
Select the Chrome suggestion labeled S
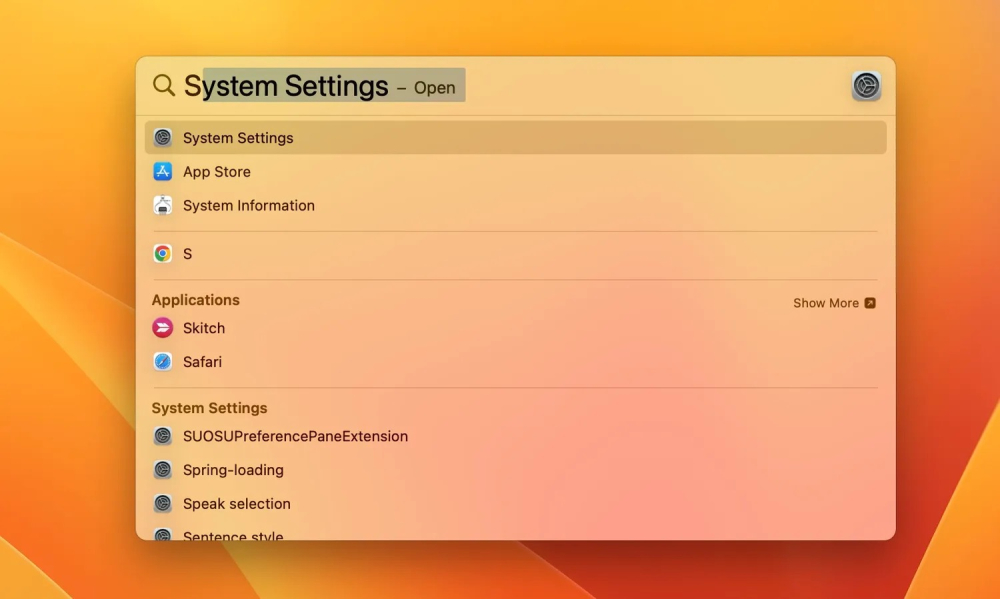click(x=187, y=254)
